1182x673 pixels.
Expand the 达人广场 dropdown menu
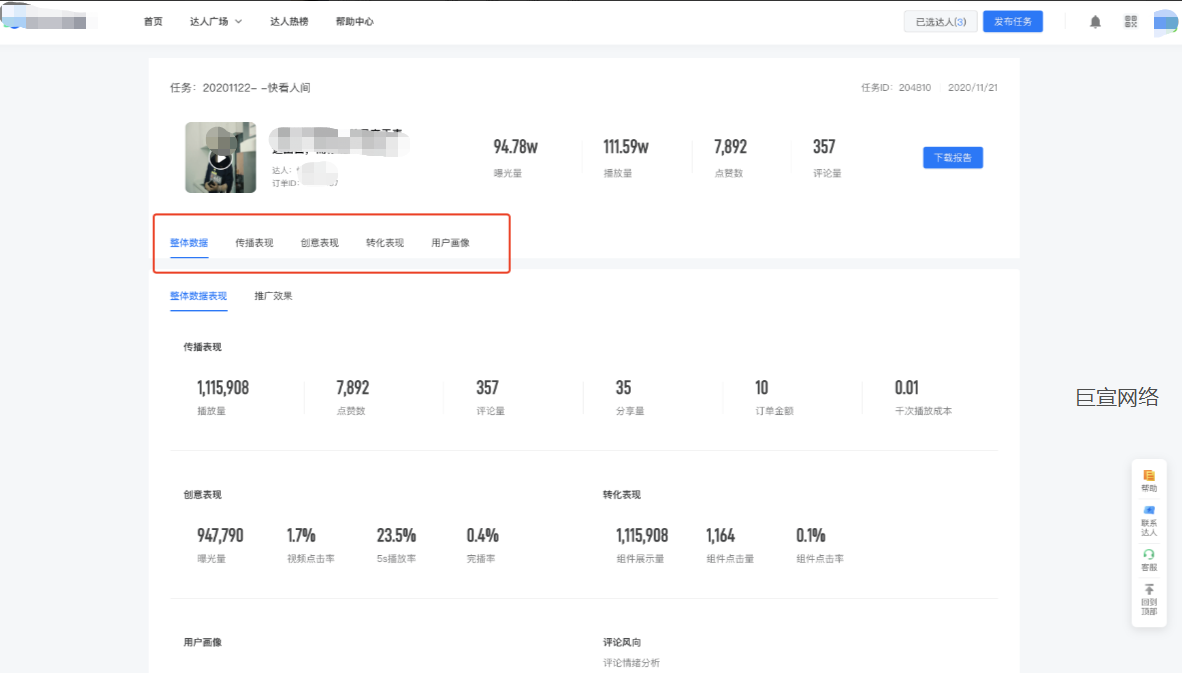point(216,21)
